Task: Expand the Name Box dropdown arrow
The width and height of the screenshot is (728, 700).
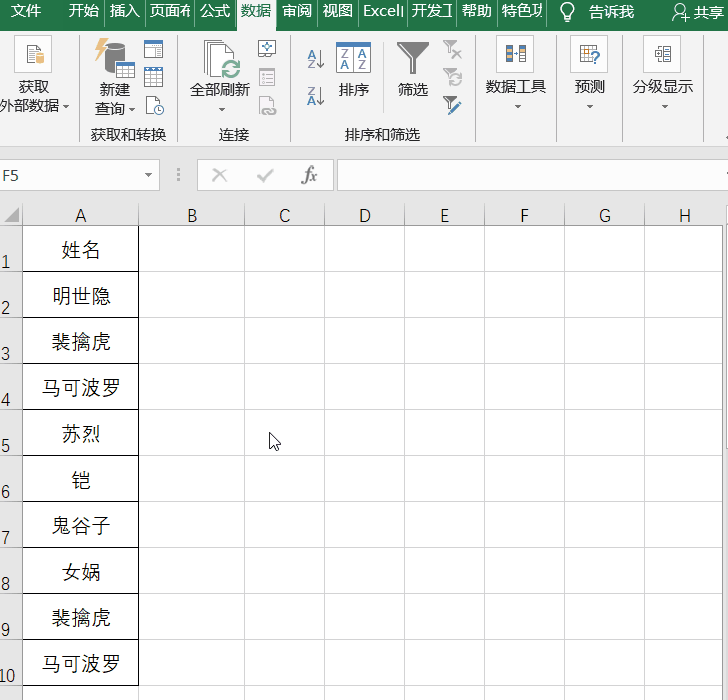Action: 148,175
